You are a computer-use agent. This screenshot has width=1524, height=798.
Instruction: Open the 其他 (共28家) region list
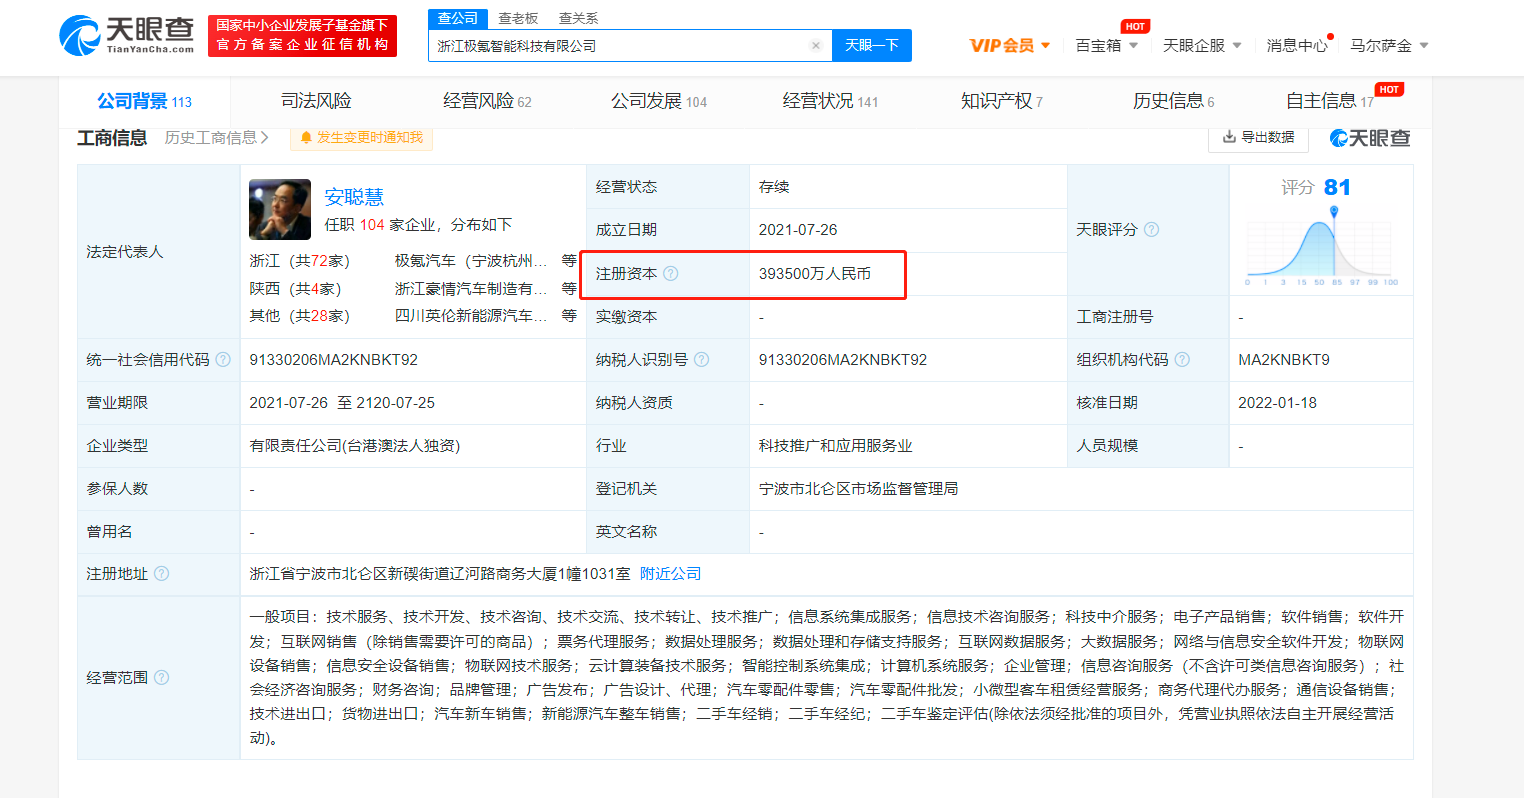pyautogui.click(x=299, y=316)
